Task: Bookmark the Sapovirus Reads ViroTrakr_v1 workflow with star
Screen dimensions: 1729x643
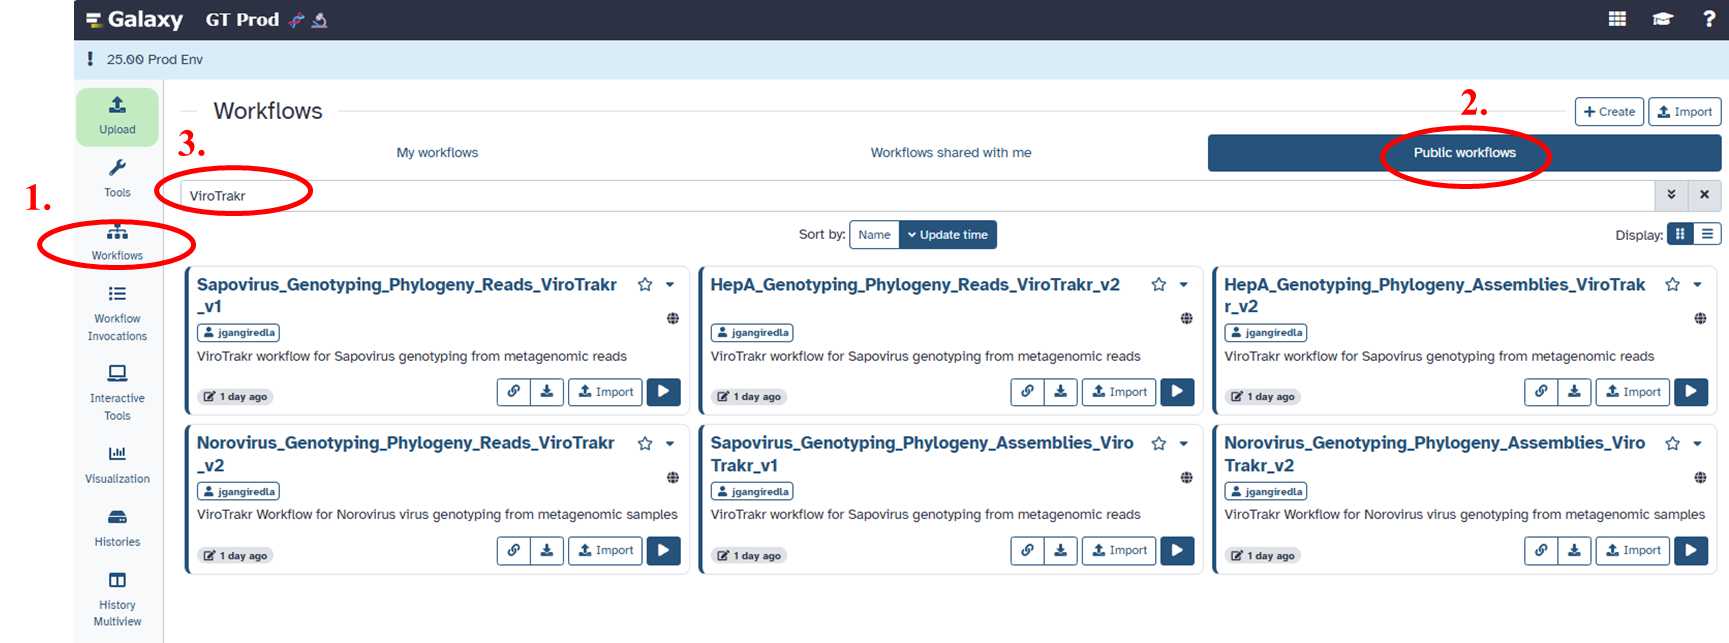Action: click(645, 285)
